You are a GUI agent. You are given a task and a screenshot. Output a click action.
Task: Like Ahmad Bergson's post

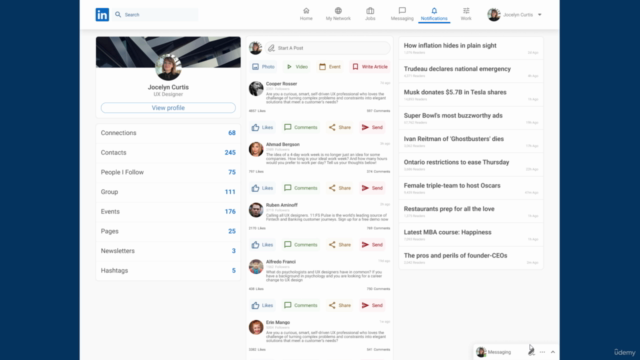click(x=262, y=188)
